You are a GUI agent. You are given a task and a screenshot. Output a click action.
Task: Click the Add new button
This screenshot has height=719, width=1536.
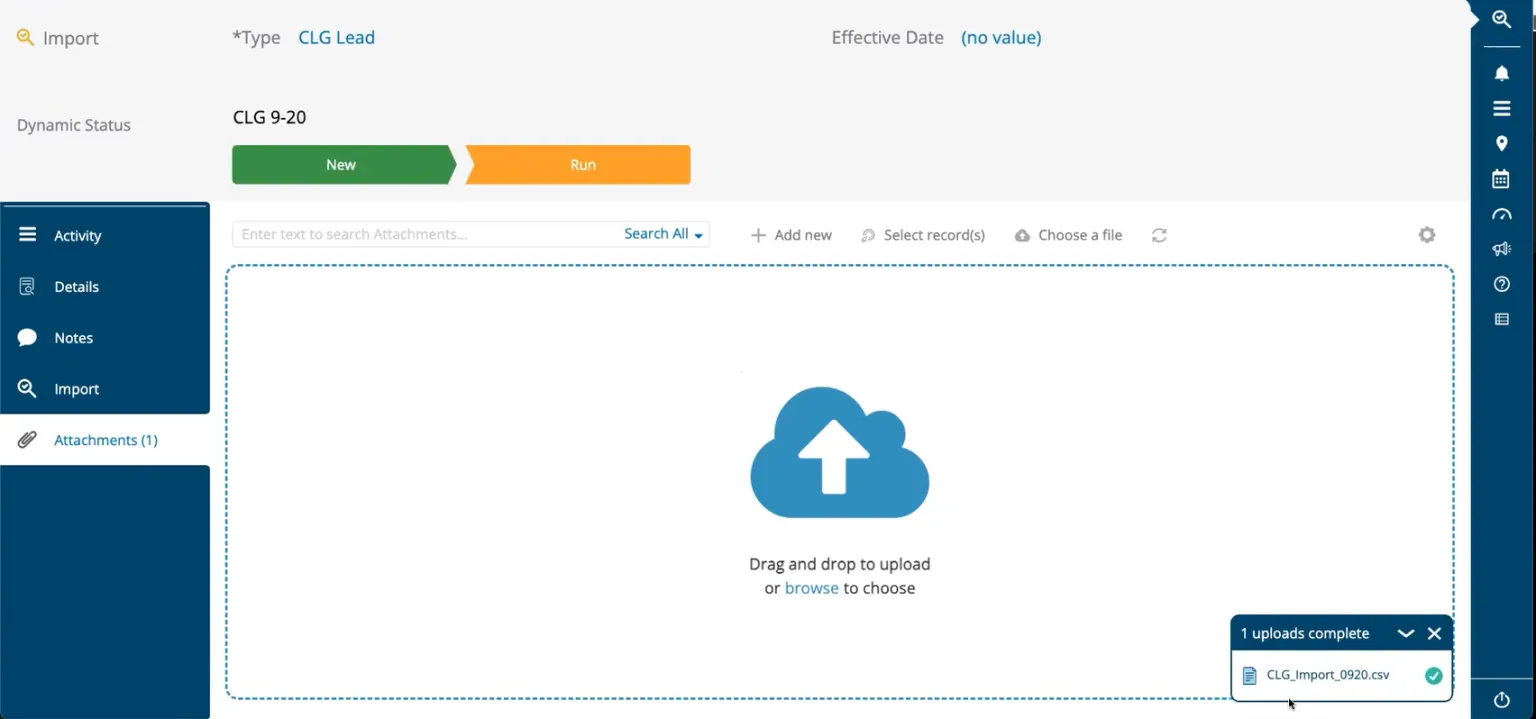click(x=791, y=235)
